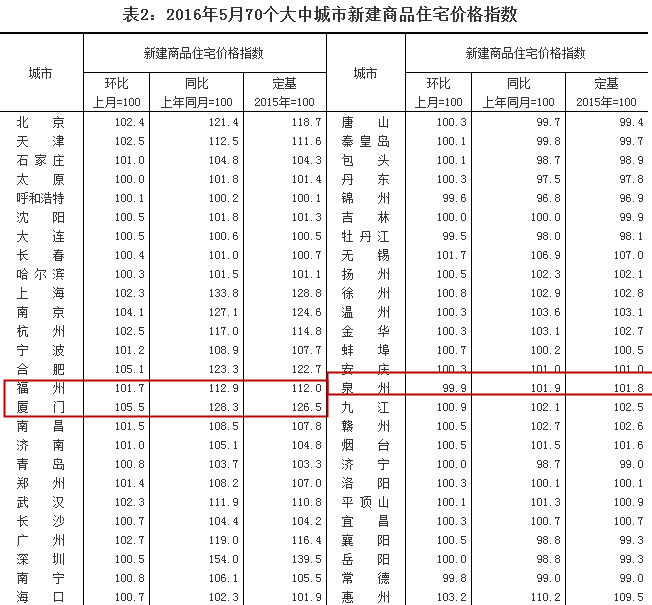This screenshot has width=652, height=605.
Task: Click the city name 合肥
Action: click(40, 370)
